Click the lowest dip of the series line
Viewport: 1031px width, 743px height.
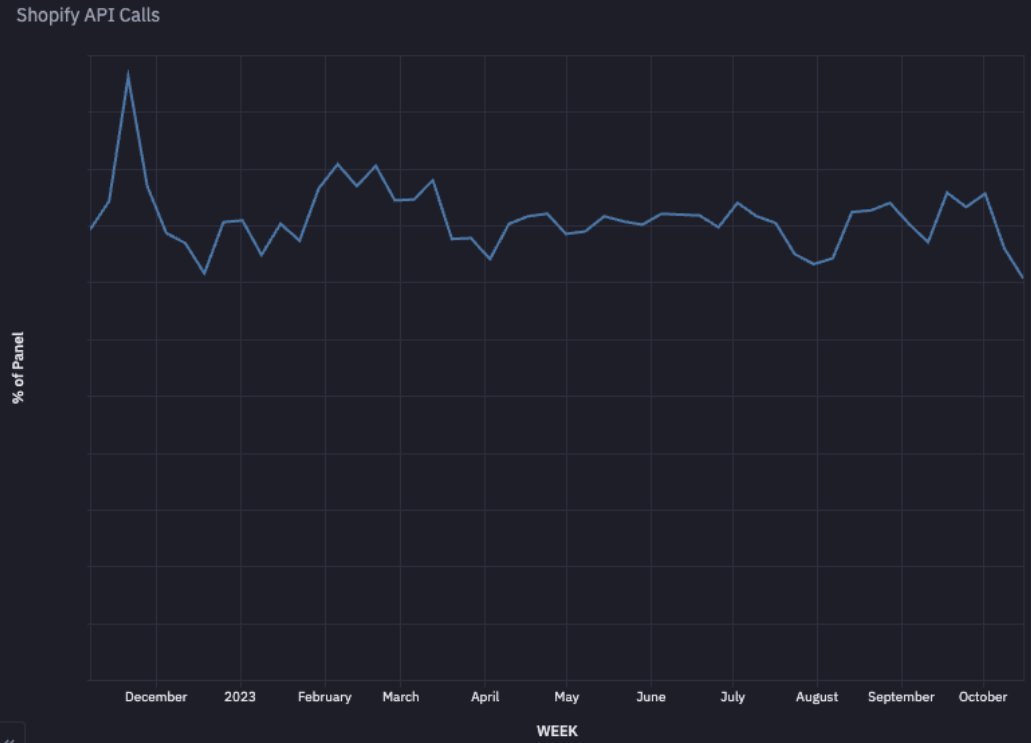tap(204, 272)
